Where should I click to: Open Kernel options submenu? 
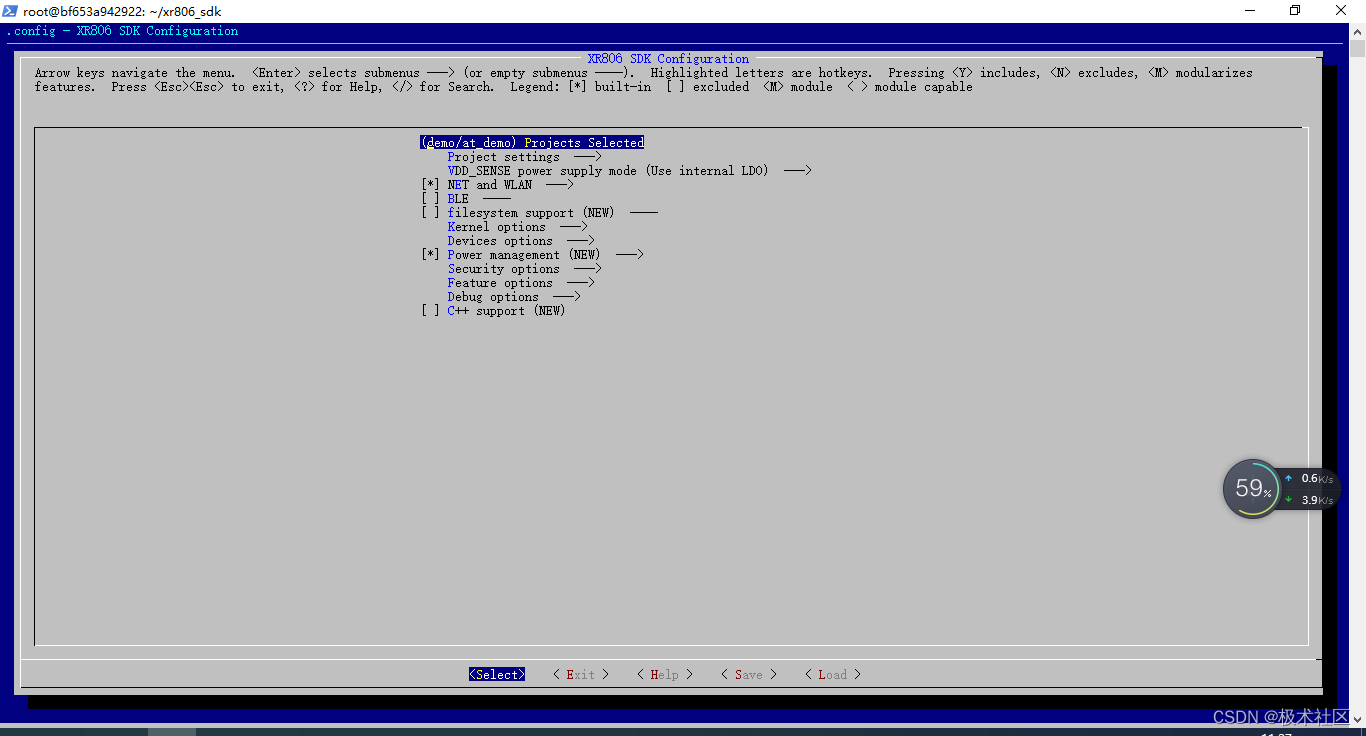point(517,227)
